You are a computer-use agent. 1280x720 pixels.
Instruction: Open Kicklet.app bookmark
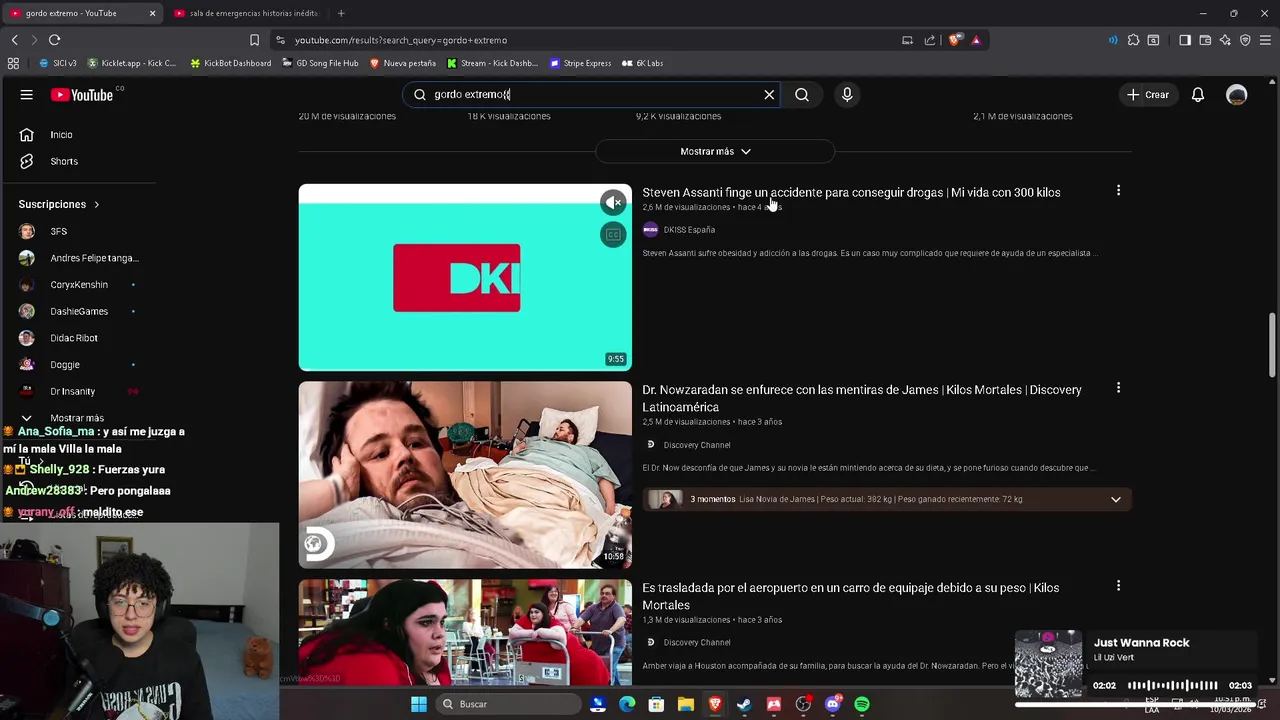(132, 63)
